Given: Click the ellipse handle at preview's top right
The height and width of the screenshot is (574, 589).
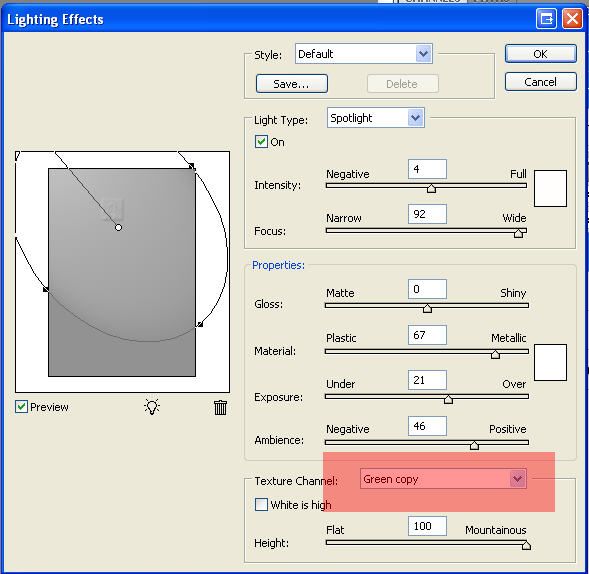Looking at the screenshot, I should pos(191,165).
